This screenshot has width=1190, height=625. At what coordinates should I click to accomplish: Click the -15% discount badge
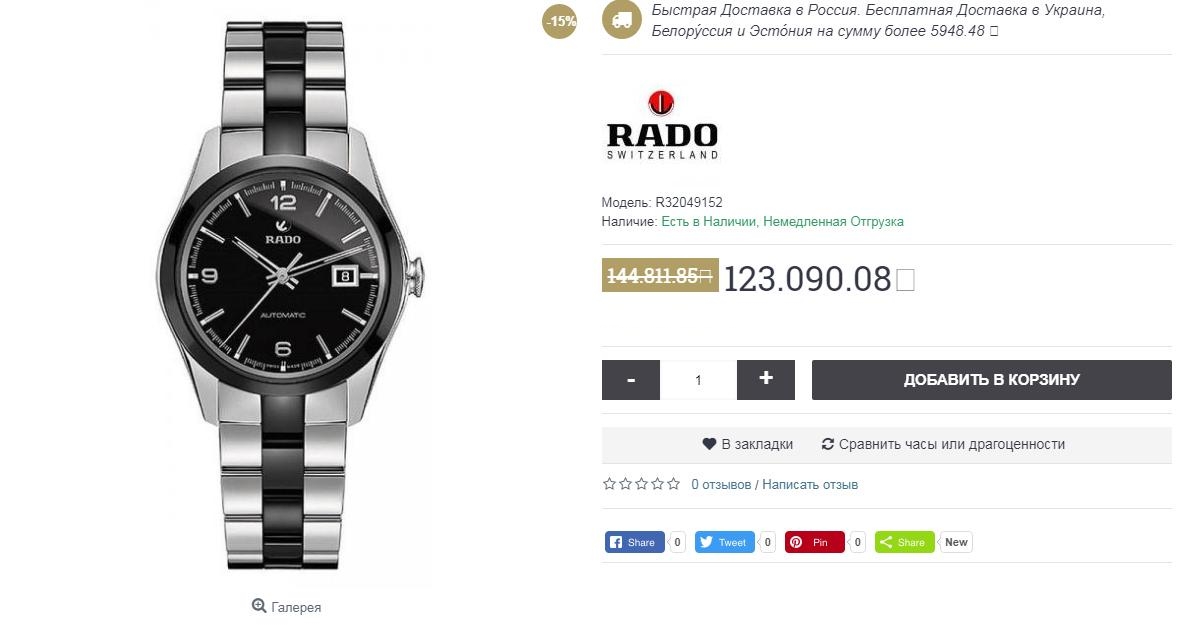click(x=560, y=21)
